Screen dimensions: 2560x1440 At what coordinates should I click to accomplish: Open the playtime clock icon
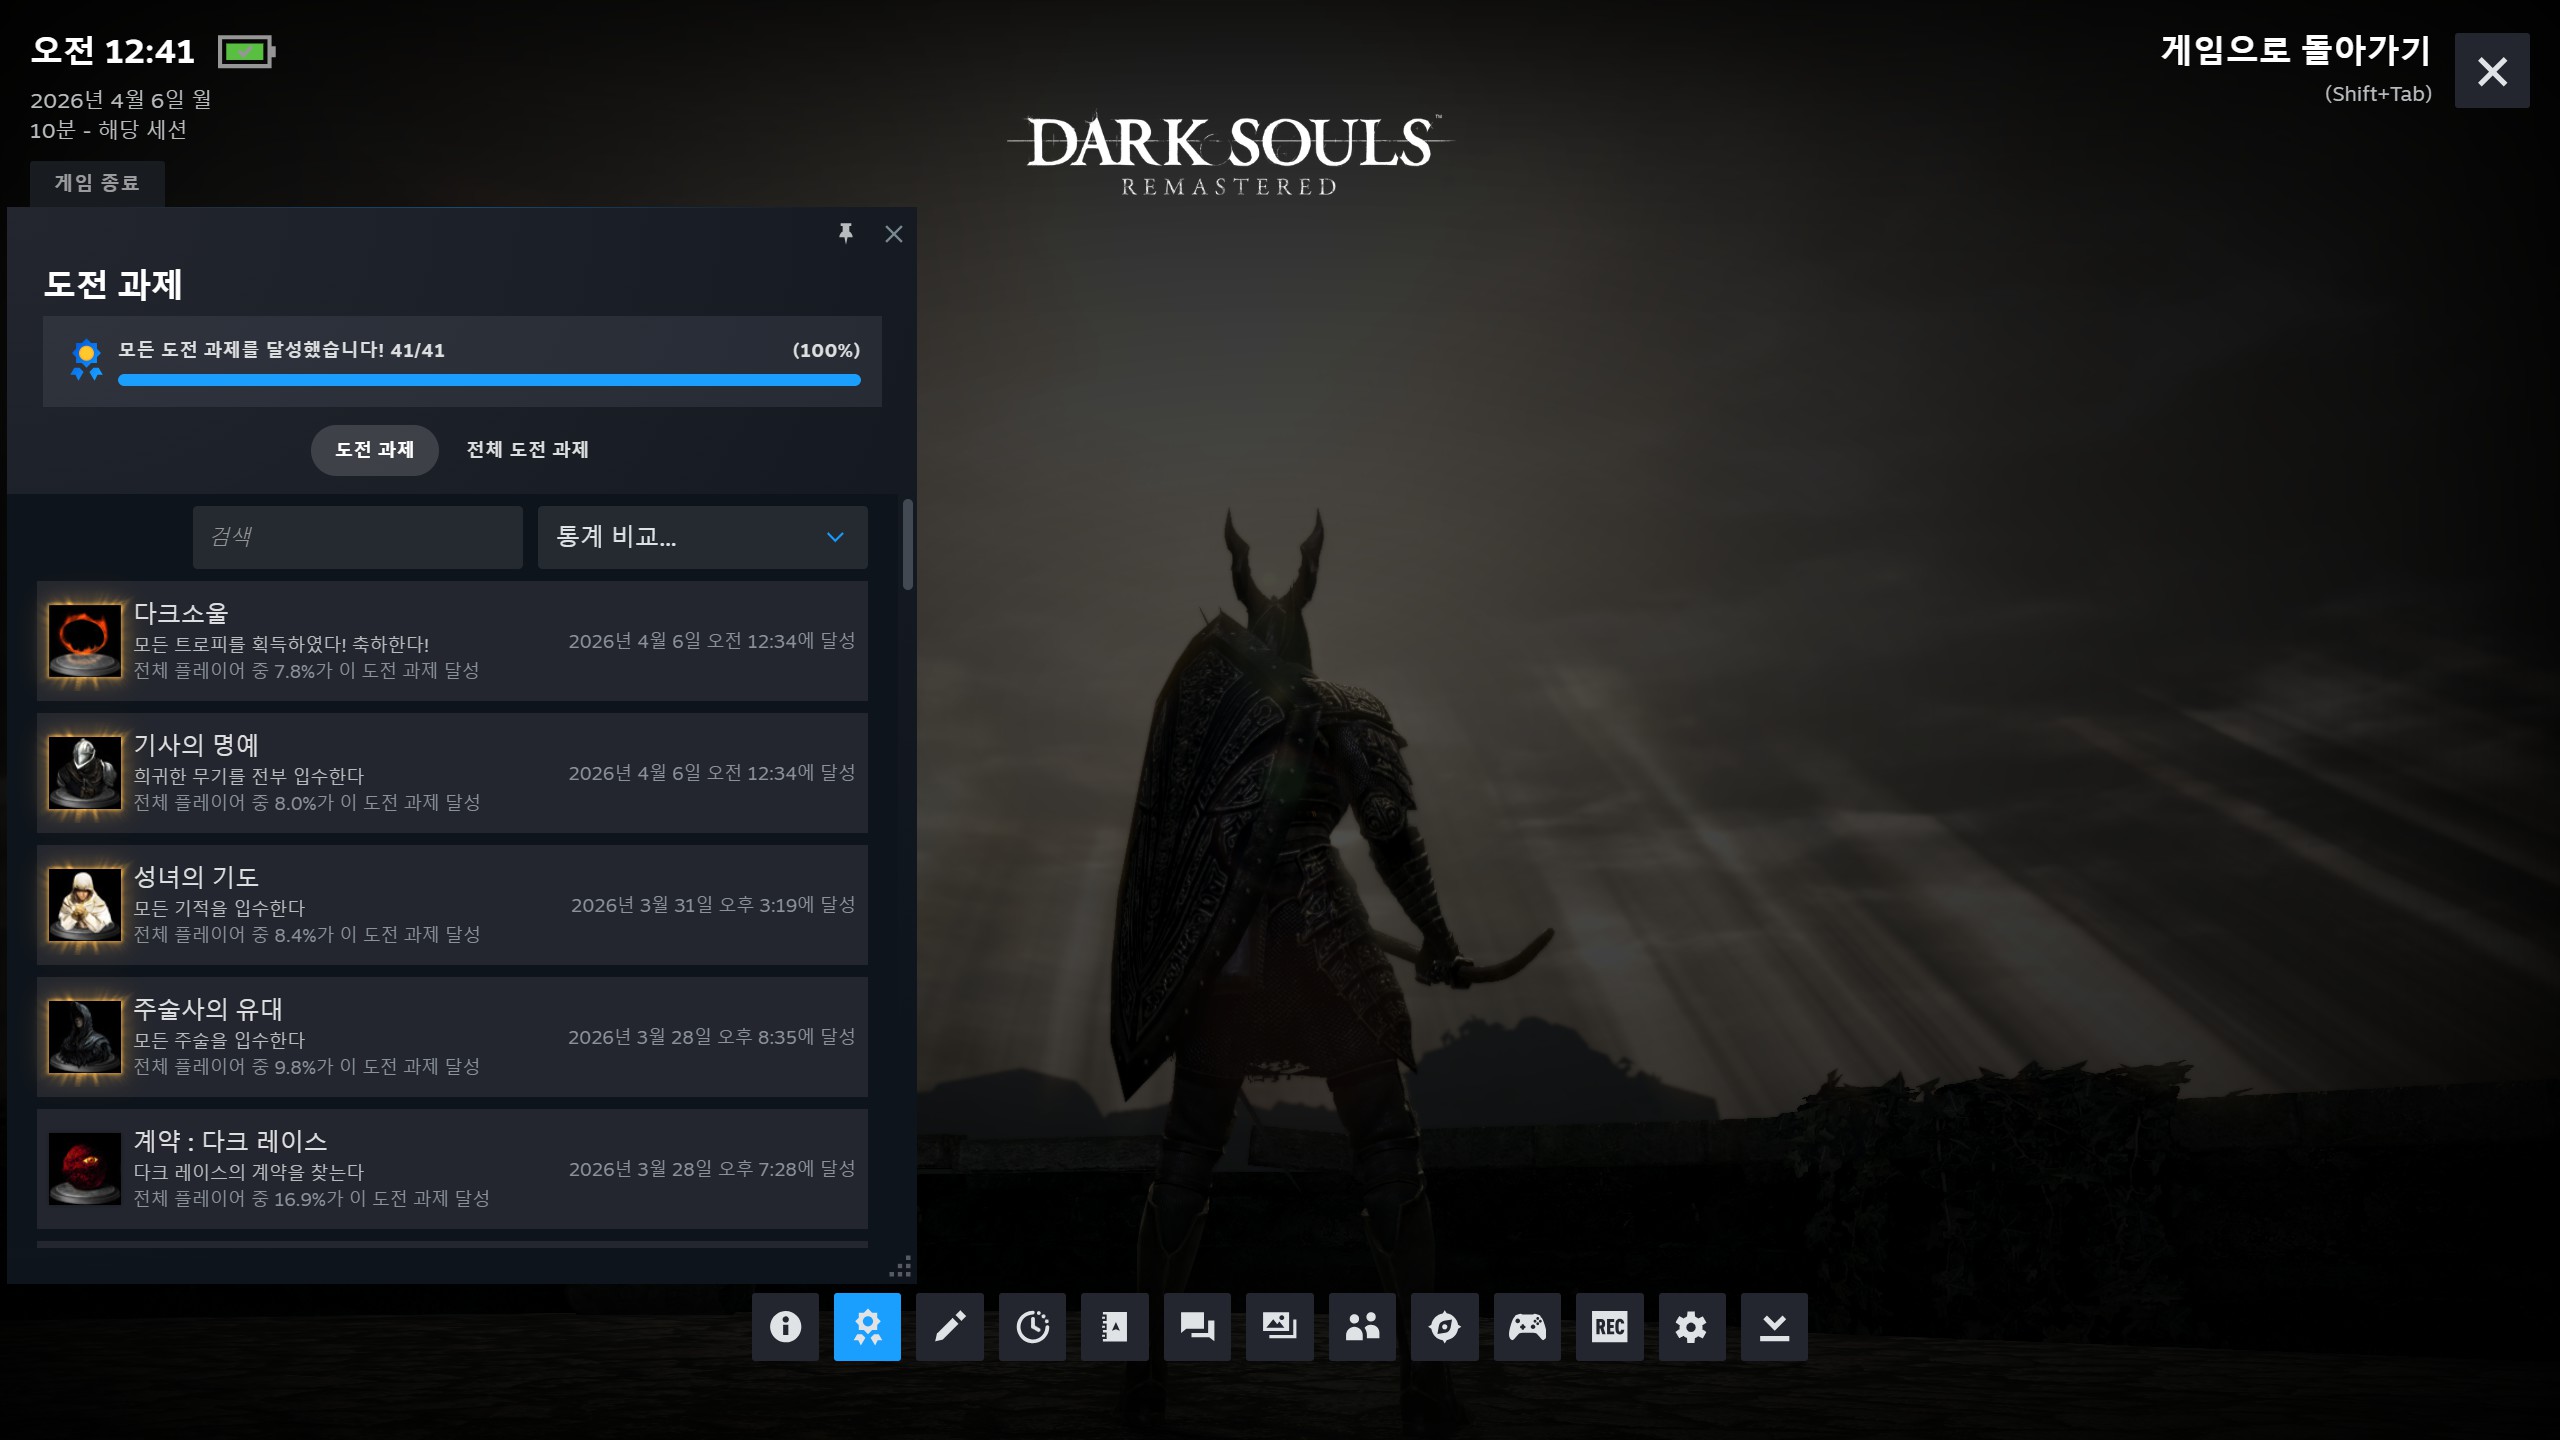coord(1032,1327)
